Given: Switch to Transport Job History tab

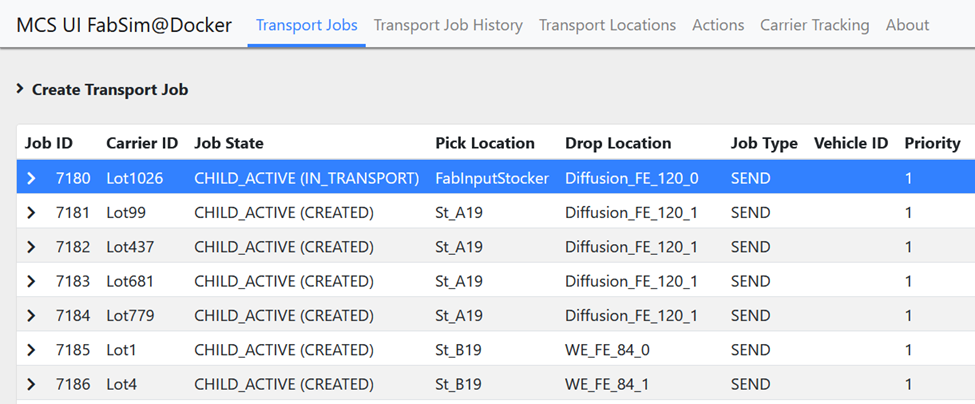Looking at the screenshot, I should tap(448, 25).
